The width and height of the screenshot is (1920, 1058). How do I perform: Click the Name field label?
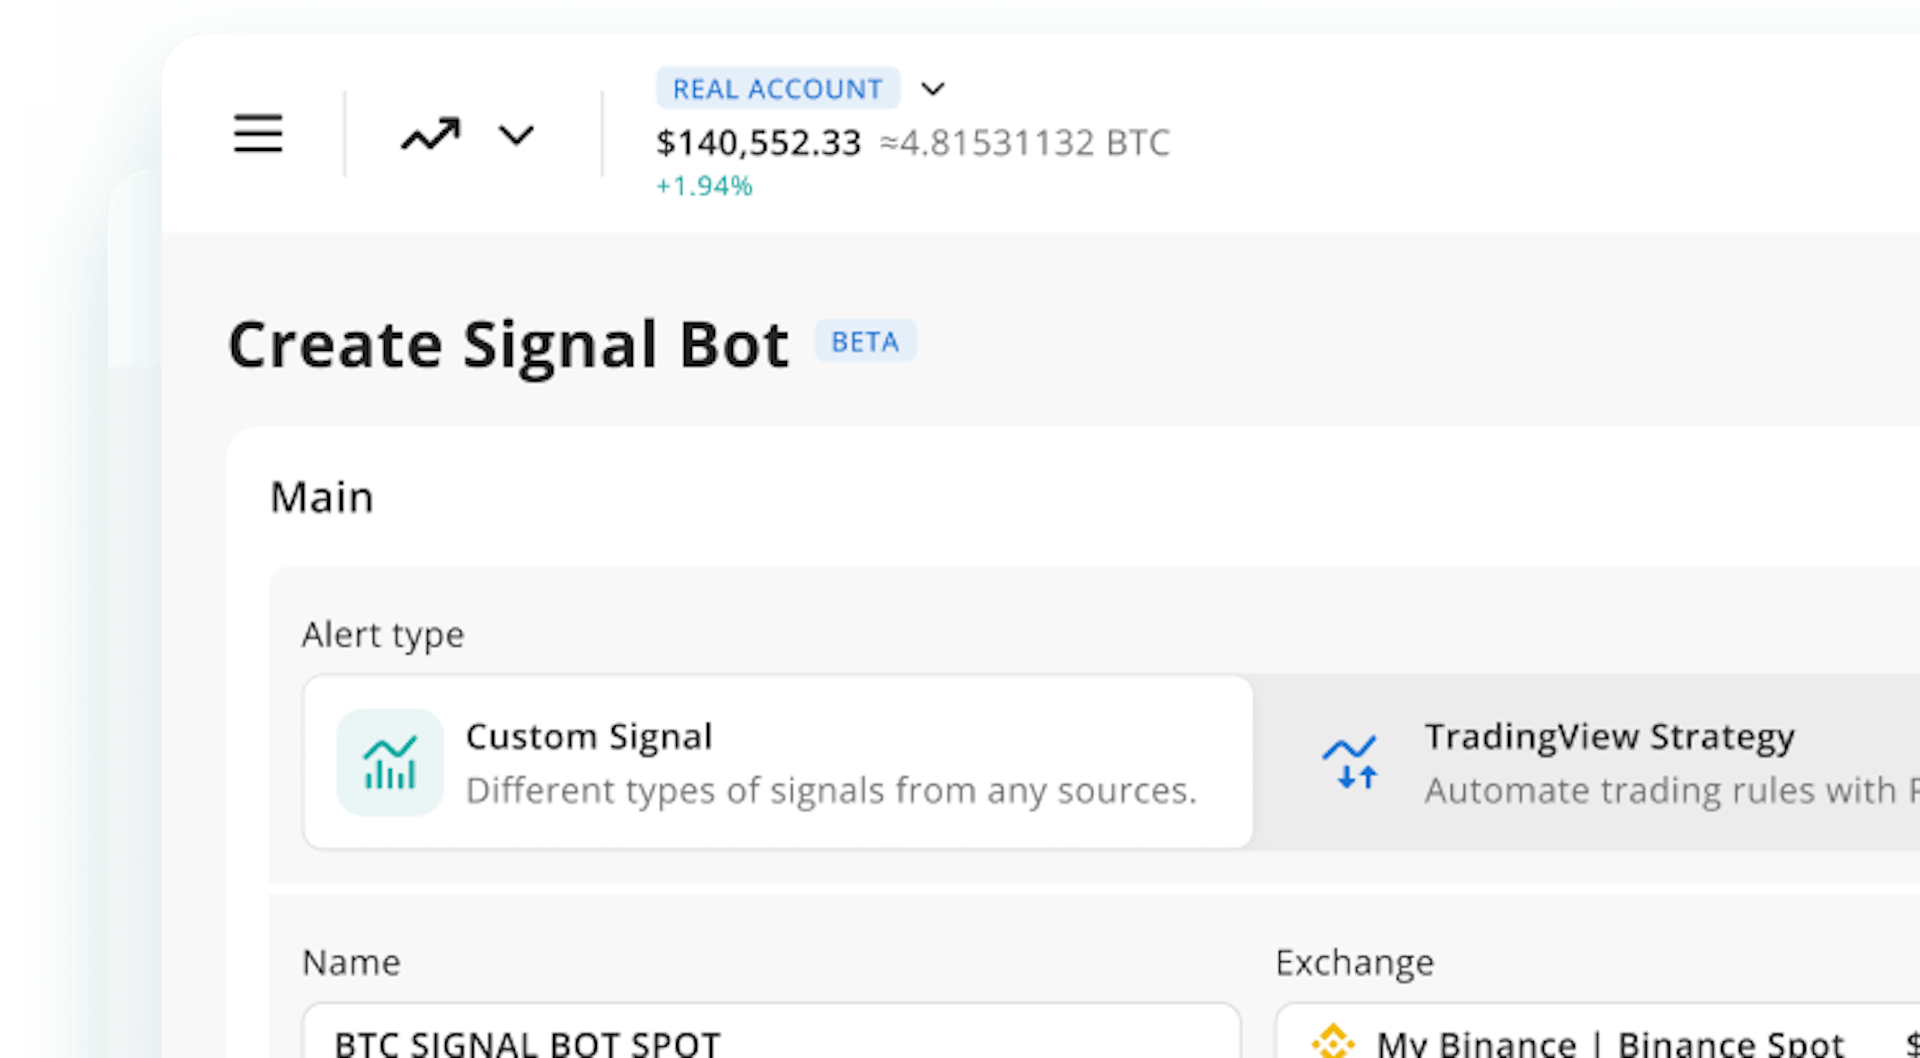tap(351, 962)
